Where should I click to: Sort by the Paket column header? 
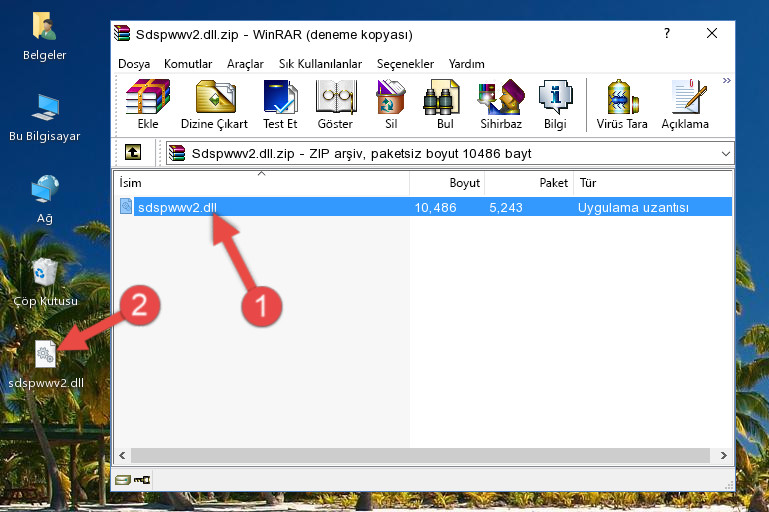click(529, 182)
